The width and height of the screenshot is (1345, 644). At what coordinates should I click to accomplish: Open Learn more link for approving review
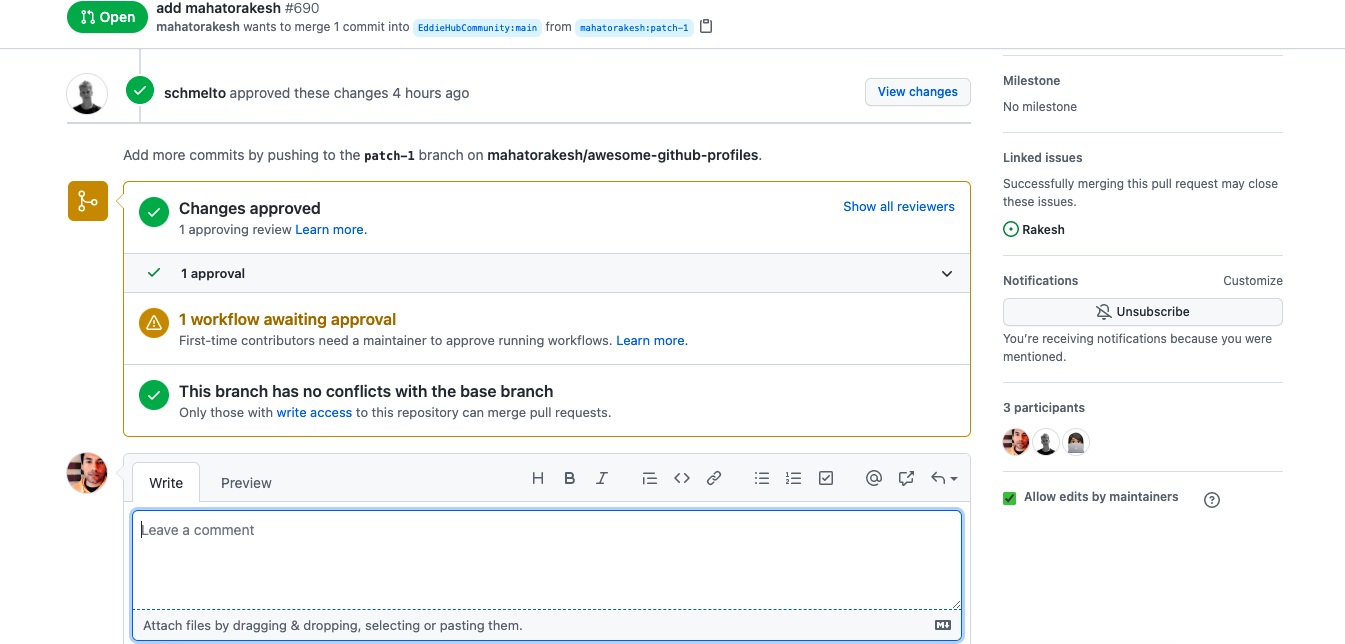331,230
